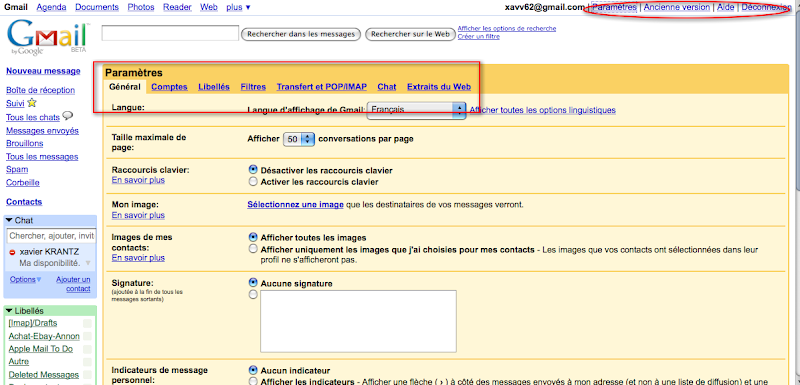Open the Filtres tab

pos(253,87)
